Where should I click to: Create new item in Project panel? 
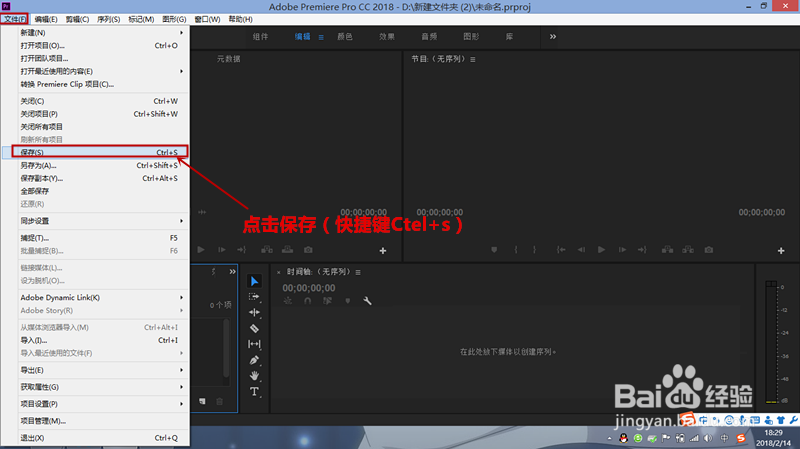(x=202, y=401)
